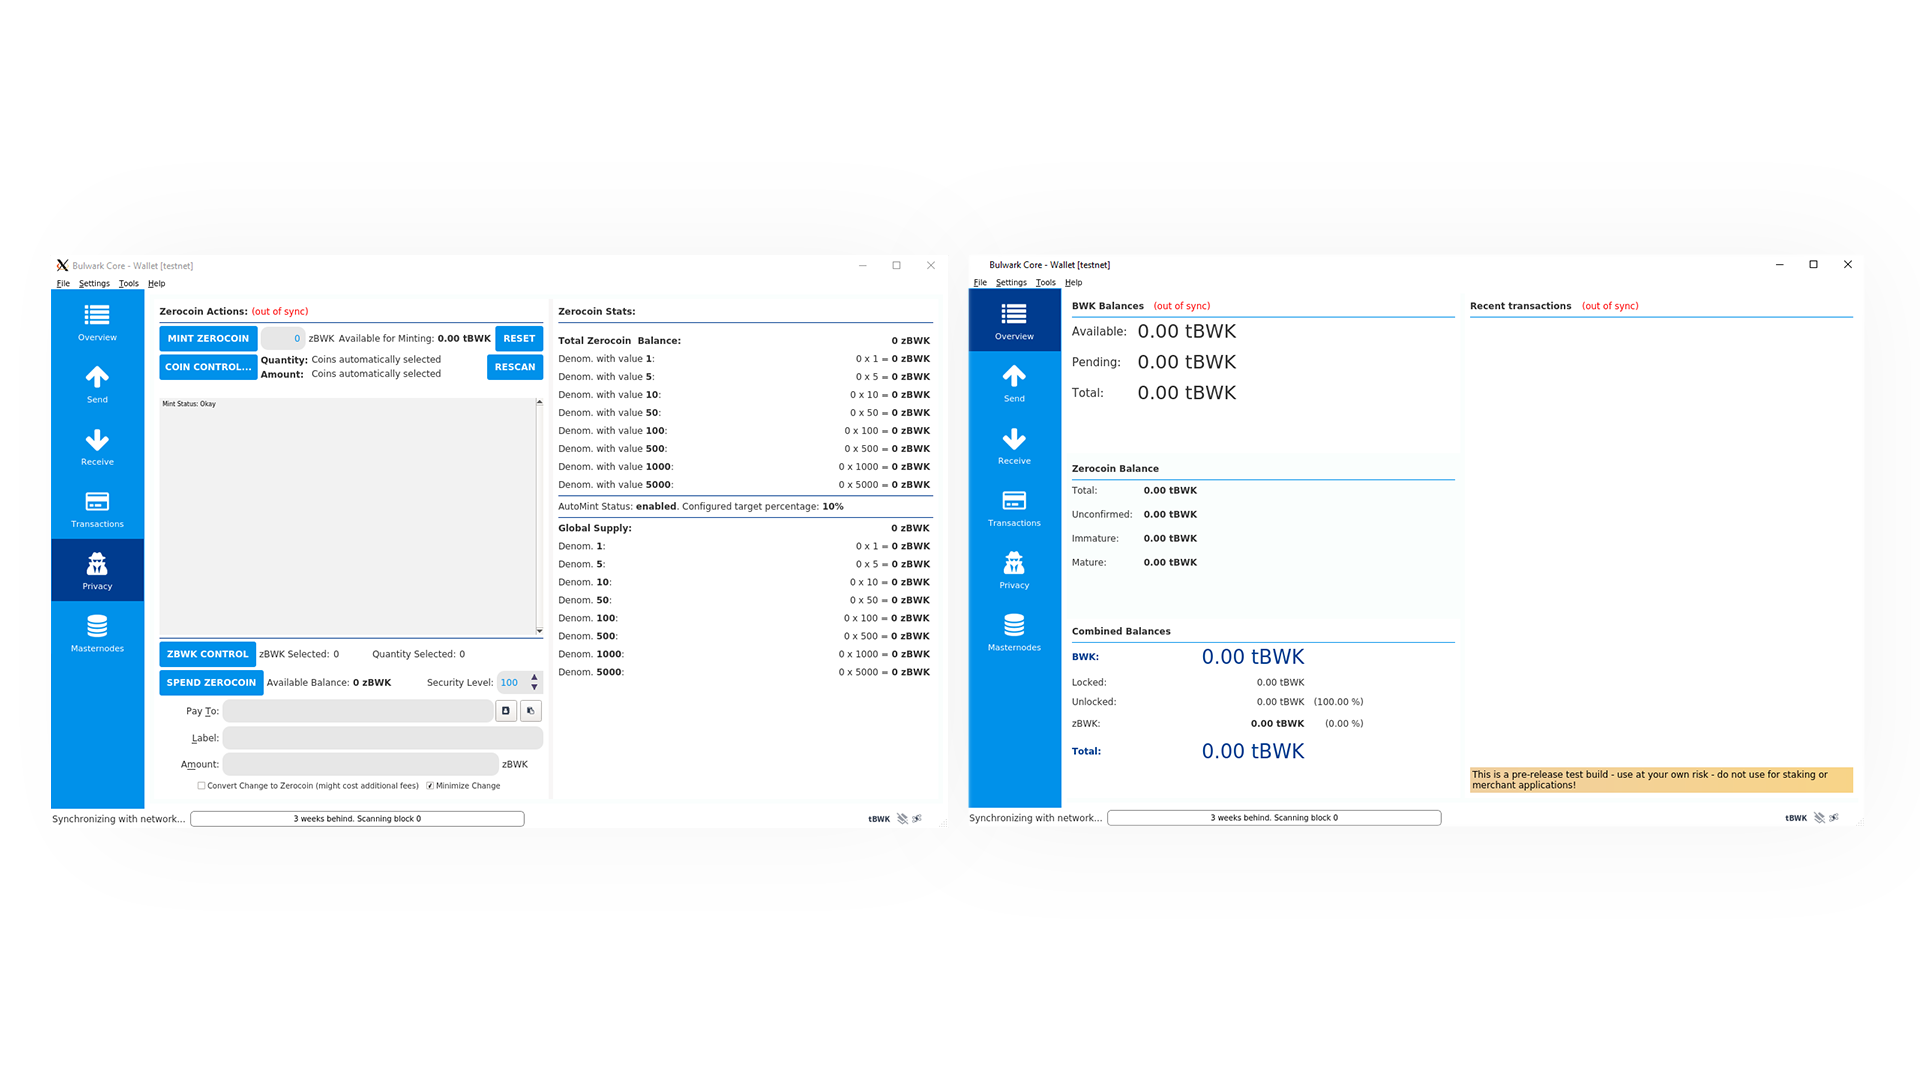
Task: Open Receive page in right wallet
Action: [1014, 446]
